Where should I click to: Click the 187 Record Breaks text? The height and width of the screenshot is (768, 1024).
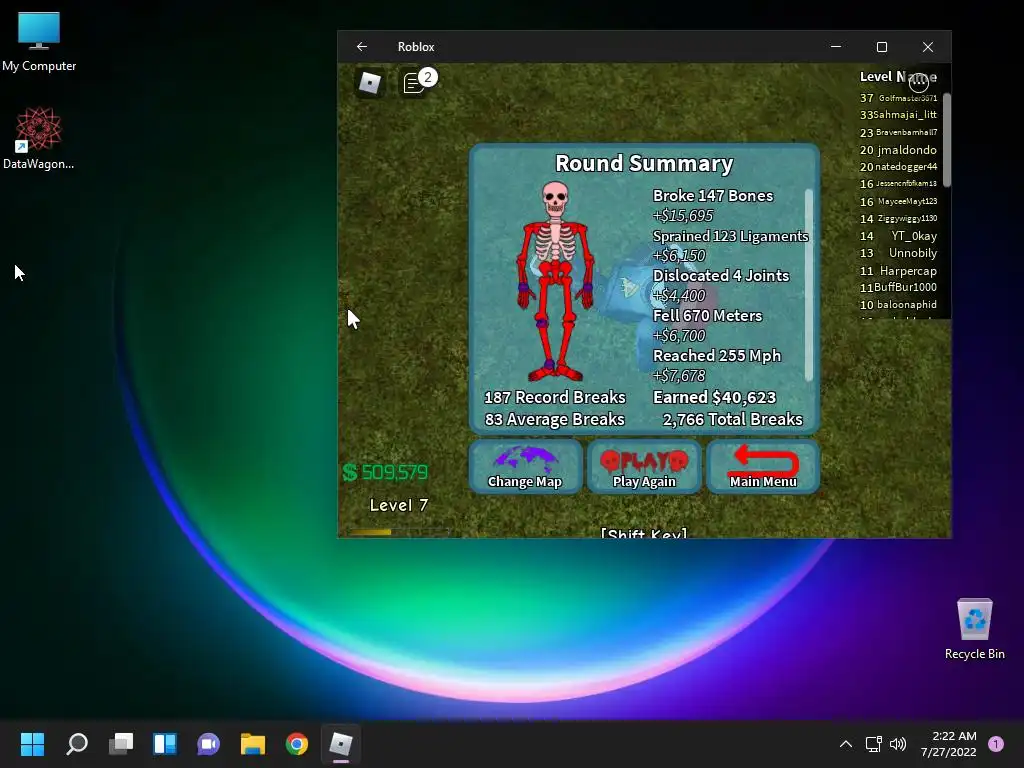point(554,397)
